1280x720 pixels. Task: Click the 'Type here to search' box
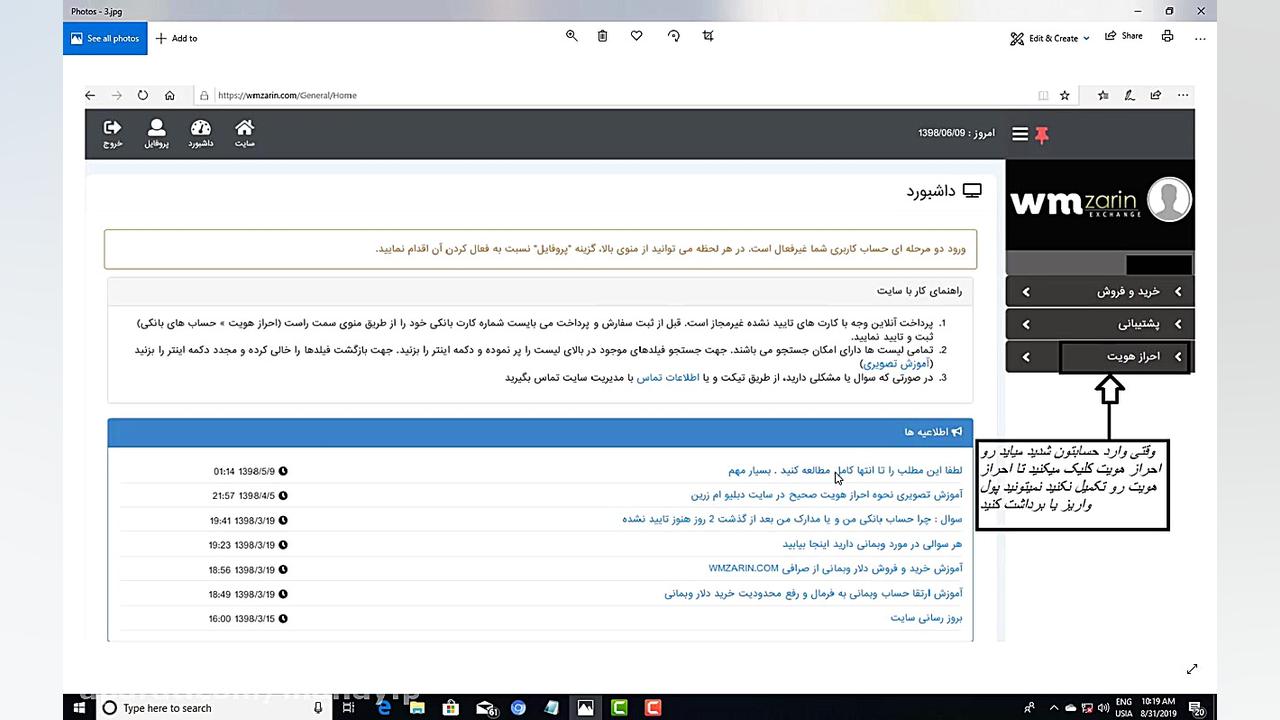tap(213, 707)
